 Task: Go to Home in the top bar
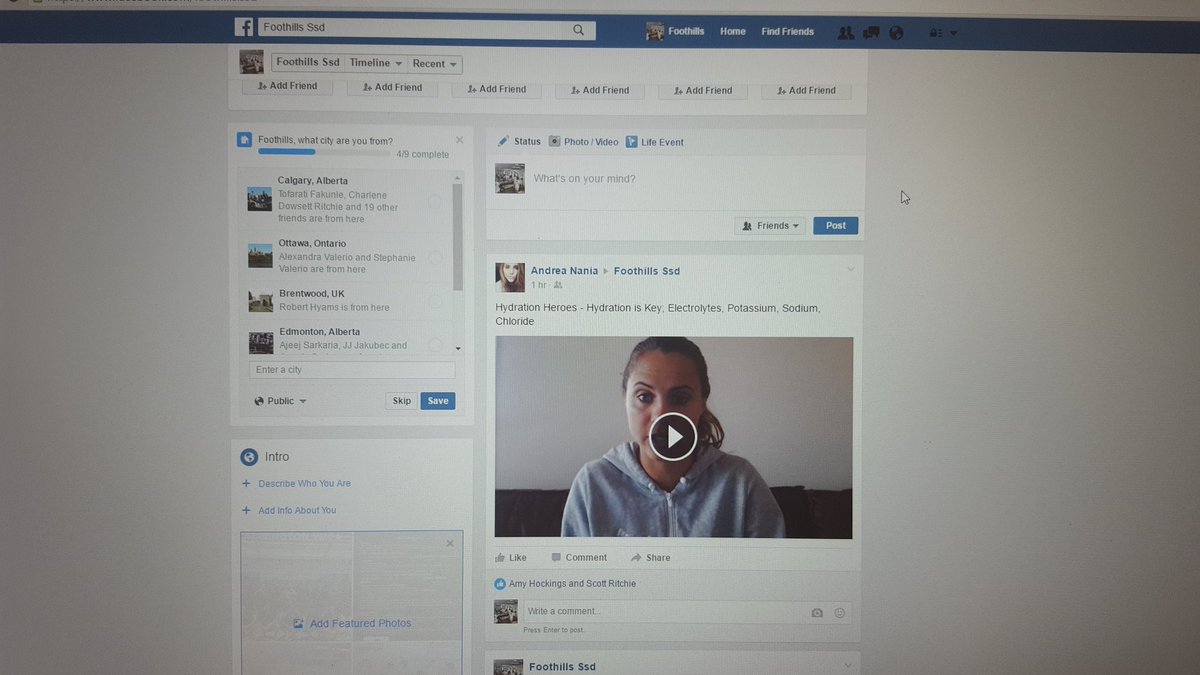point(733,31)
